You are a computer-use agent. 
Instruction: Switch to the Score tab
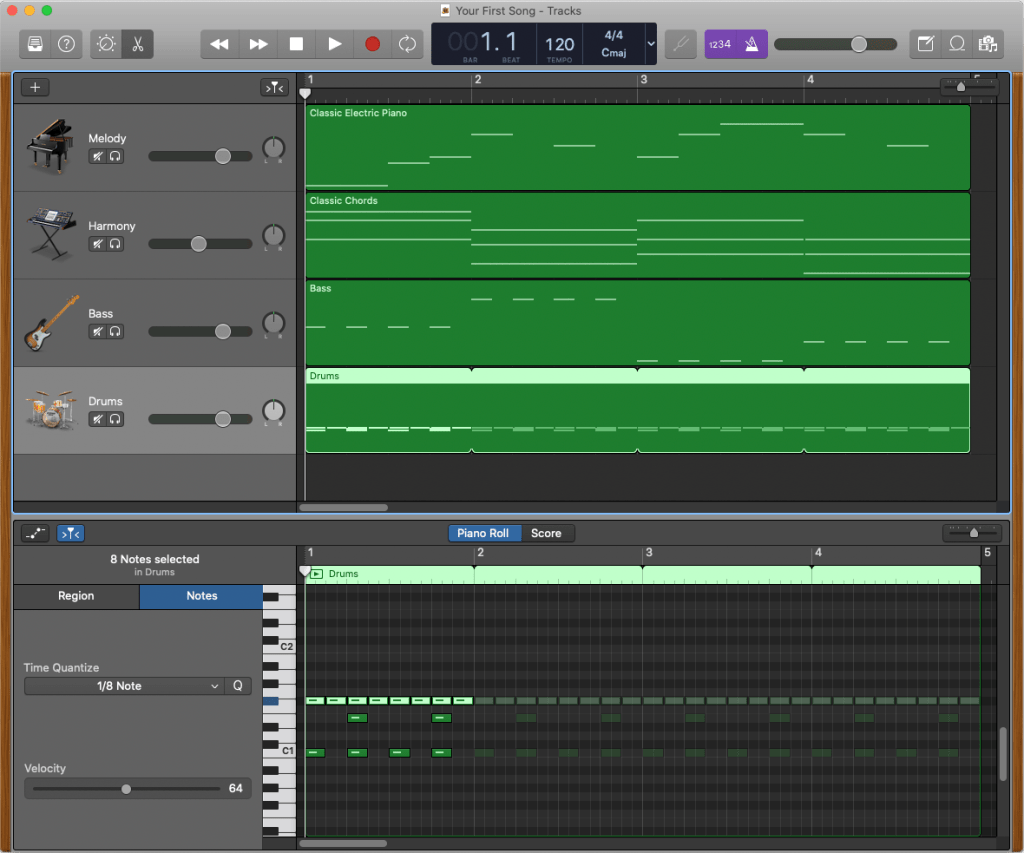(x=546, y=533)
